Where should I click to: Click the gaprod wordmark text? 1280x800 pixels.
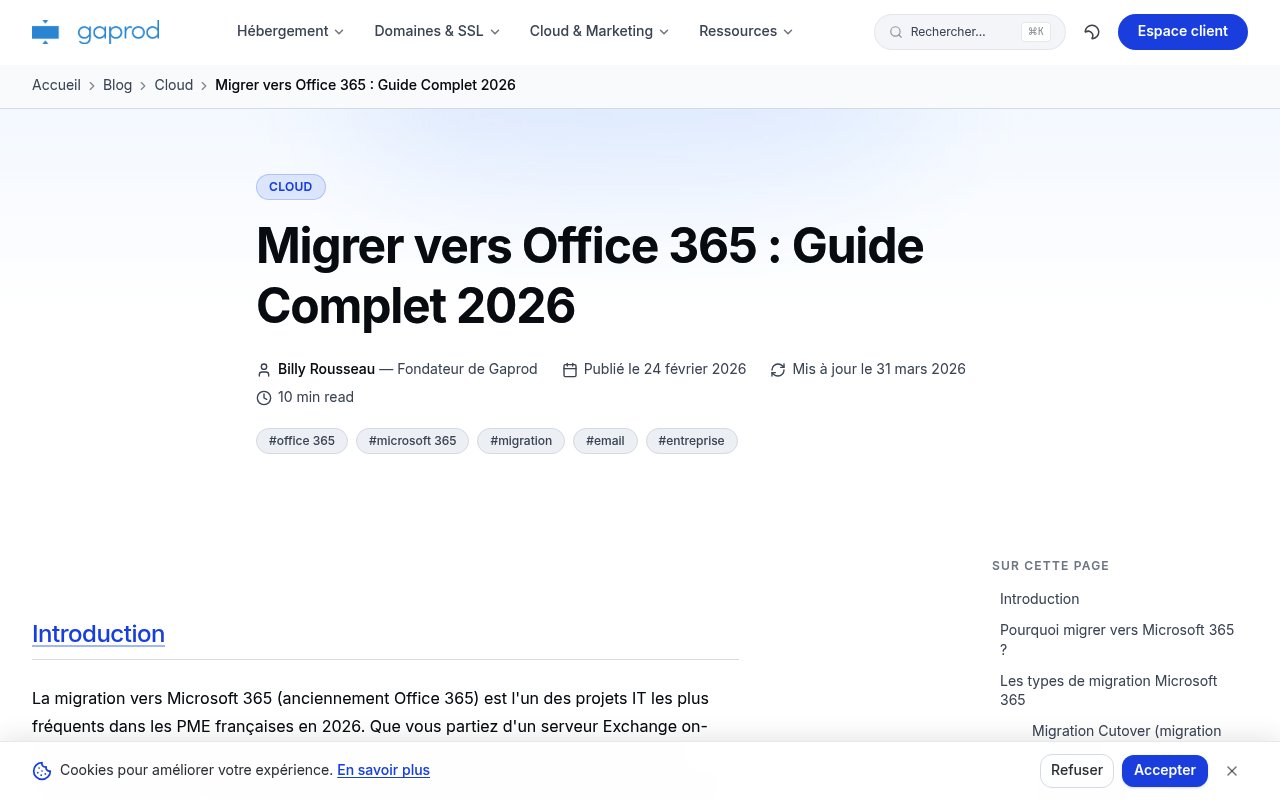pyautogui.click(x=118, y=32)
